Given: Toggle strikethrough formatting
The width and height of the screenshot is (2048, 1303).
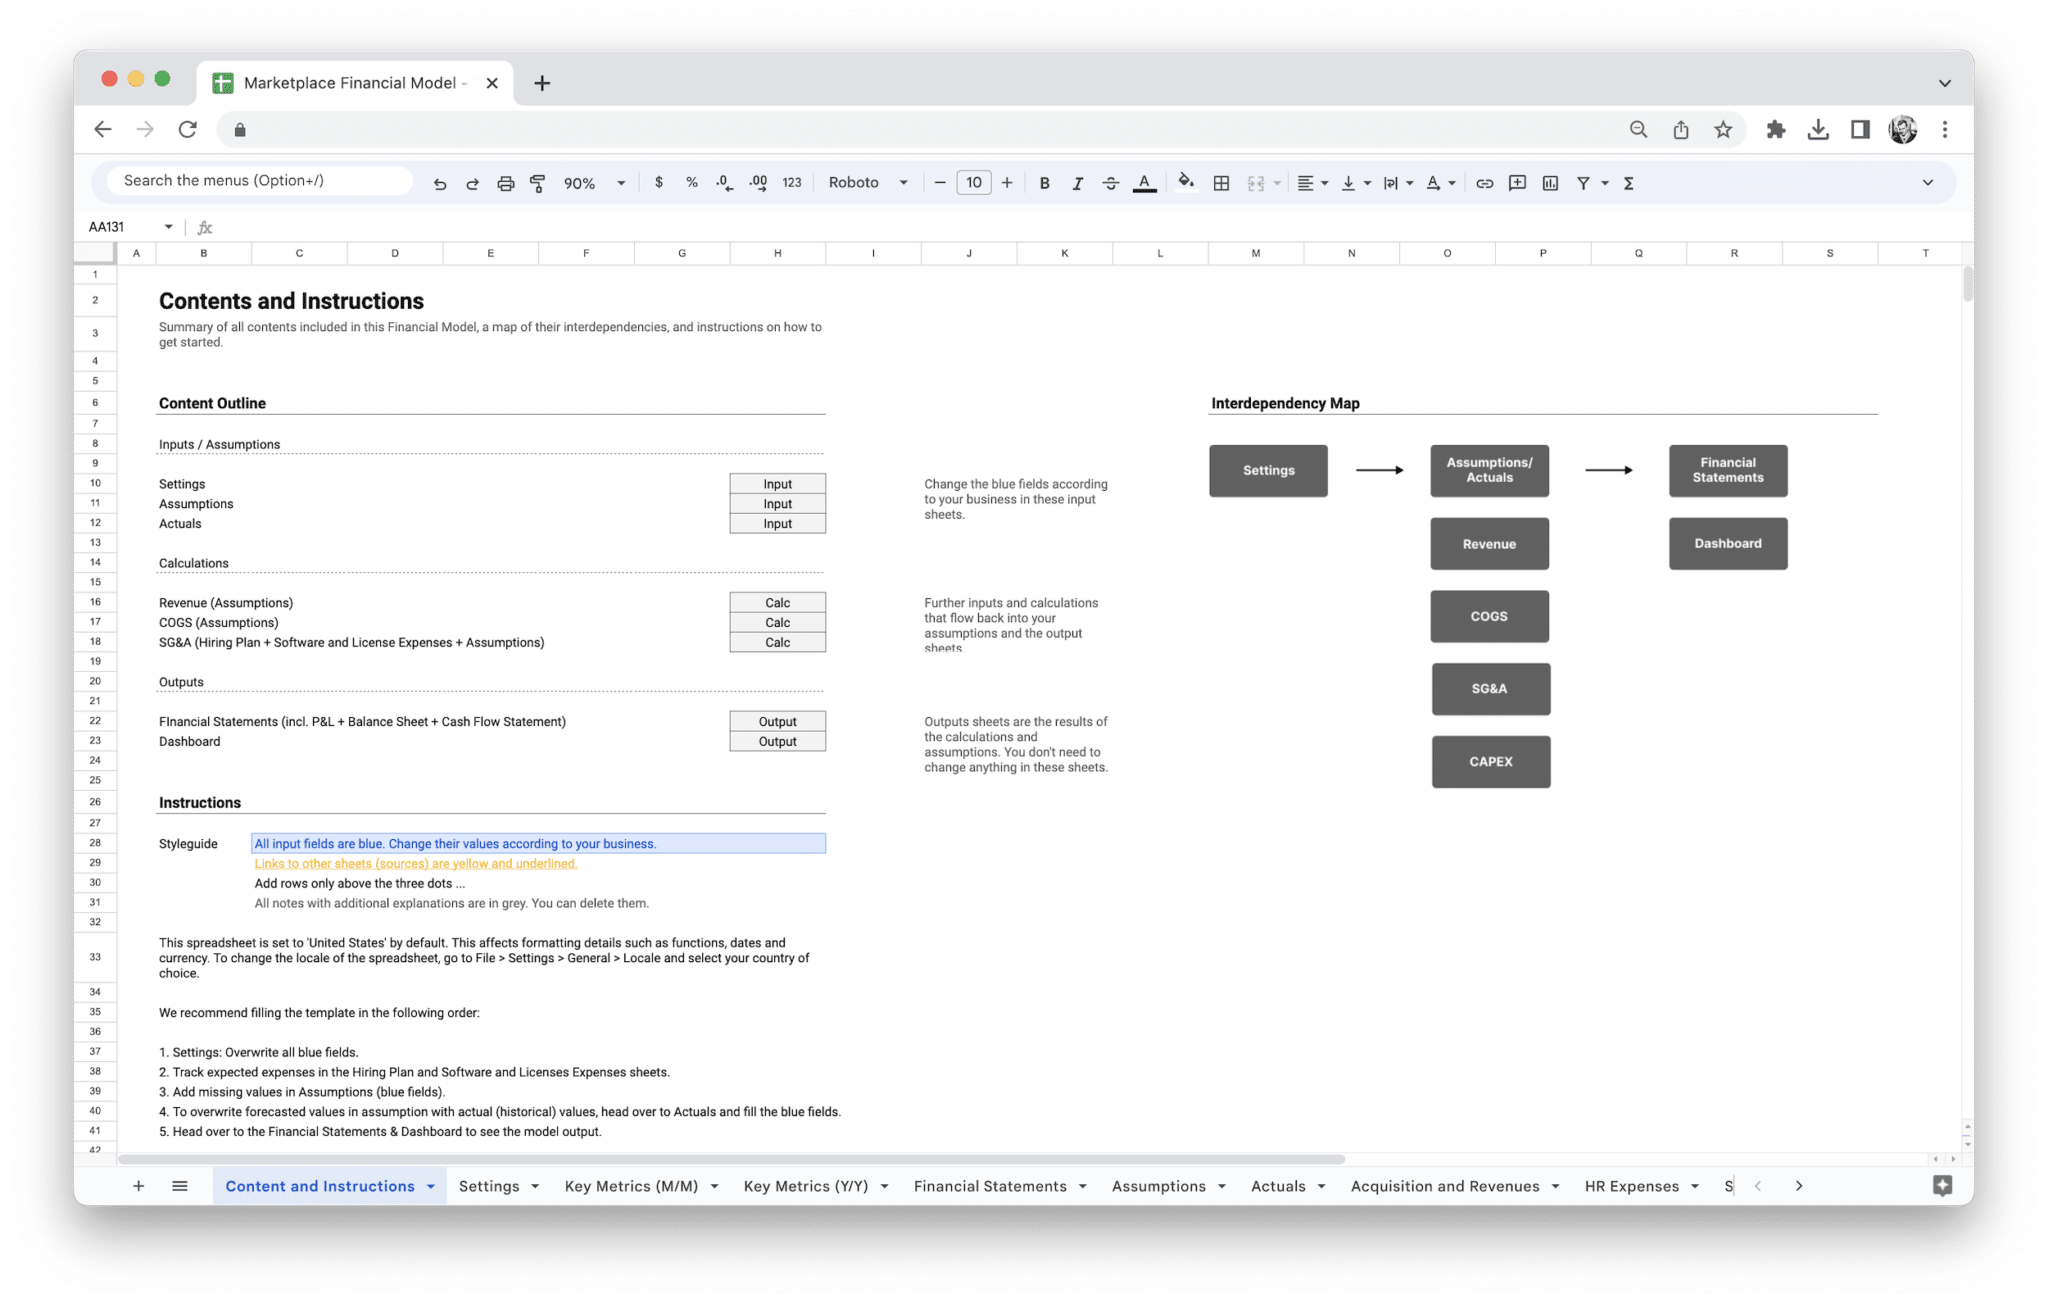Looking at the screenshot, I should [1111, 182].
